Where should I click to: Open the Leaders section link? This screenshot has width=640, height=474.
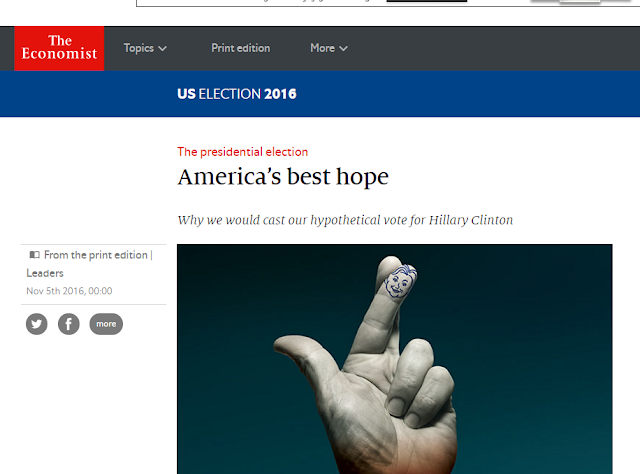[45, 273]
